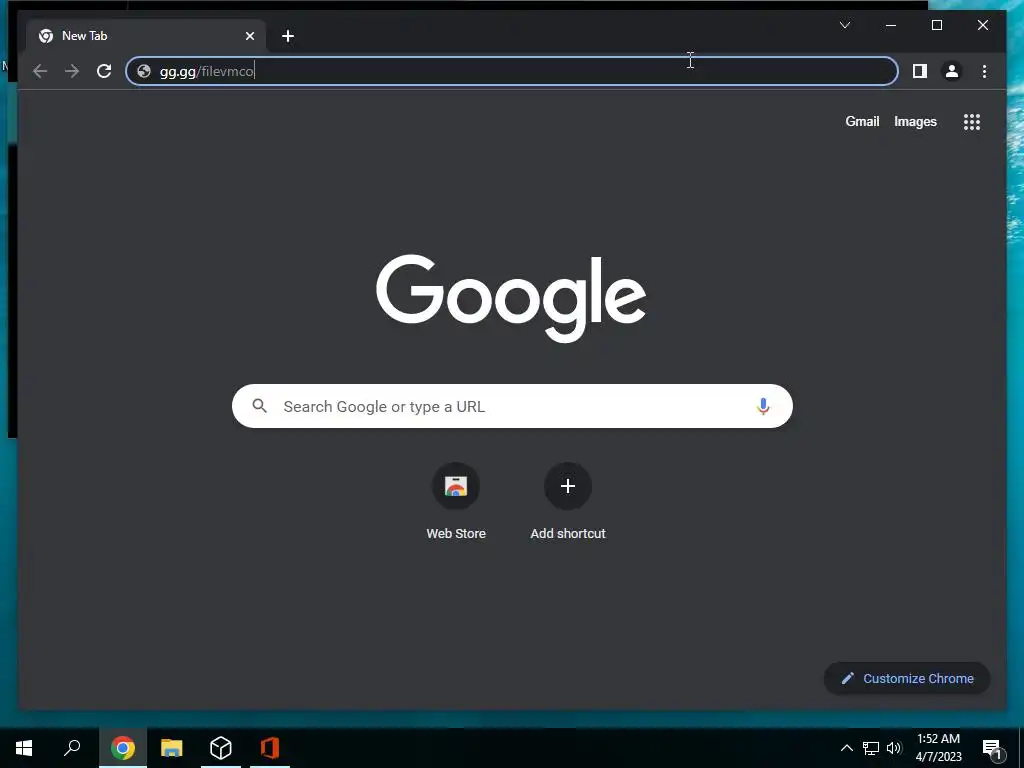
Task: Show hidden system tray icons
Action: coord(846,748)
